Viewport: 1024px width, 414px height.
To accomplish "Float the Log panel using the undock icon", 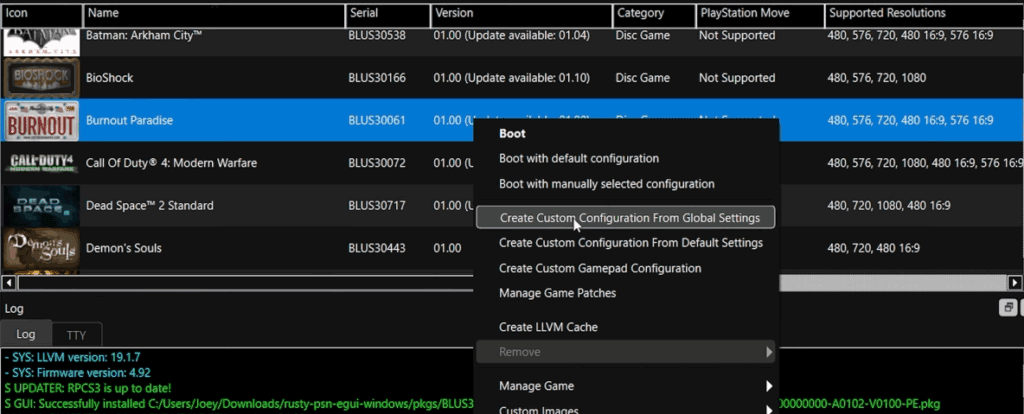I will click(x=1008, y=308).
